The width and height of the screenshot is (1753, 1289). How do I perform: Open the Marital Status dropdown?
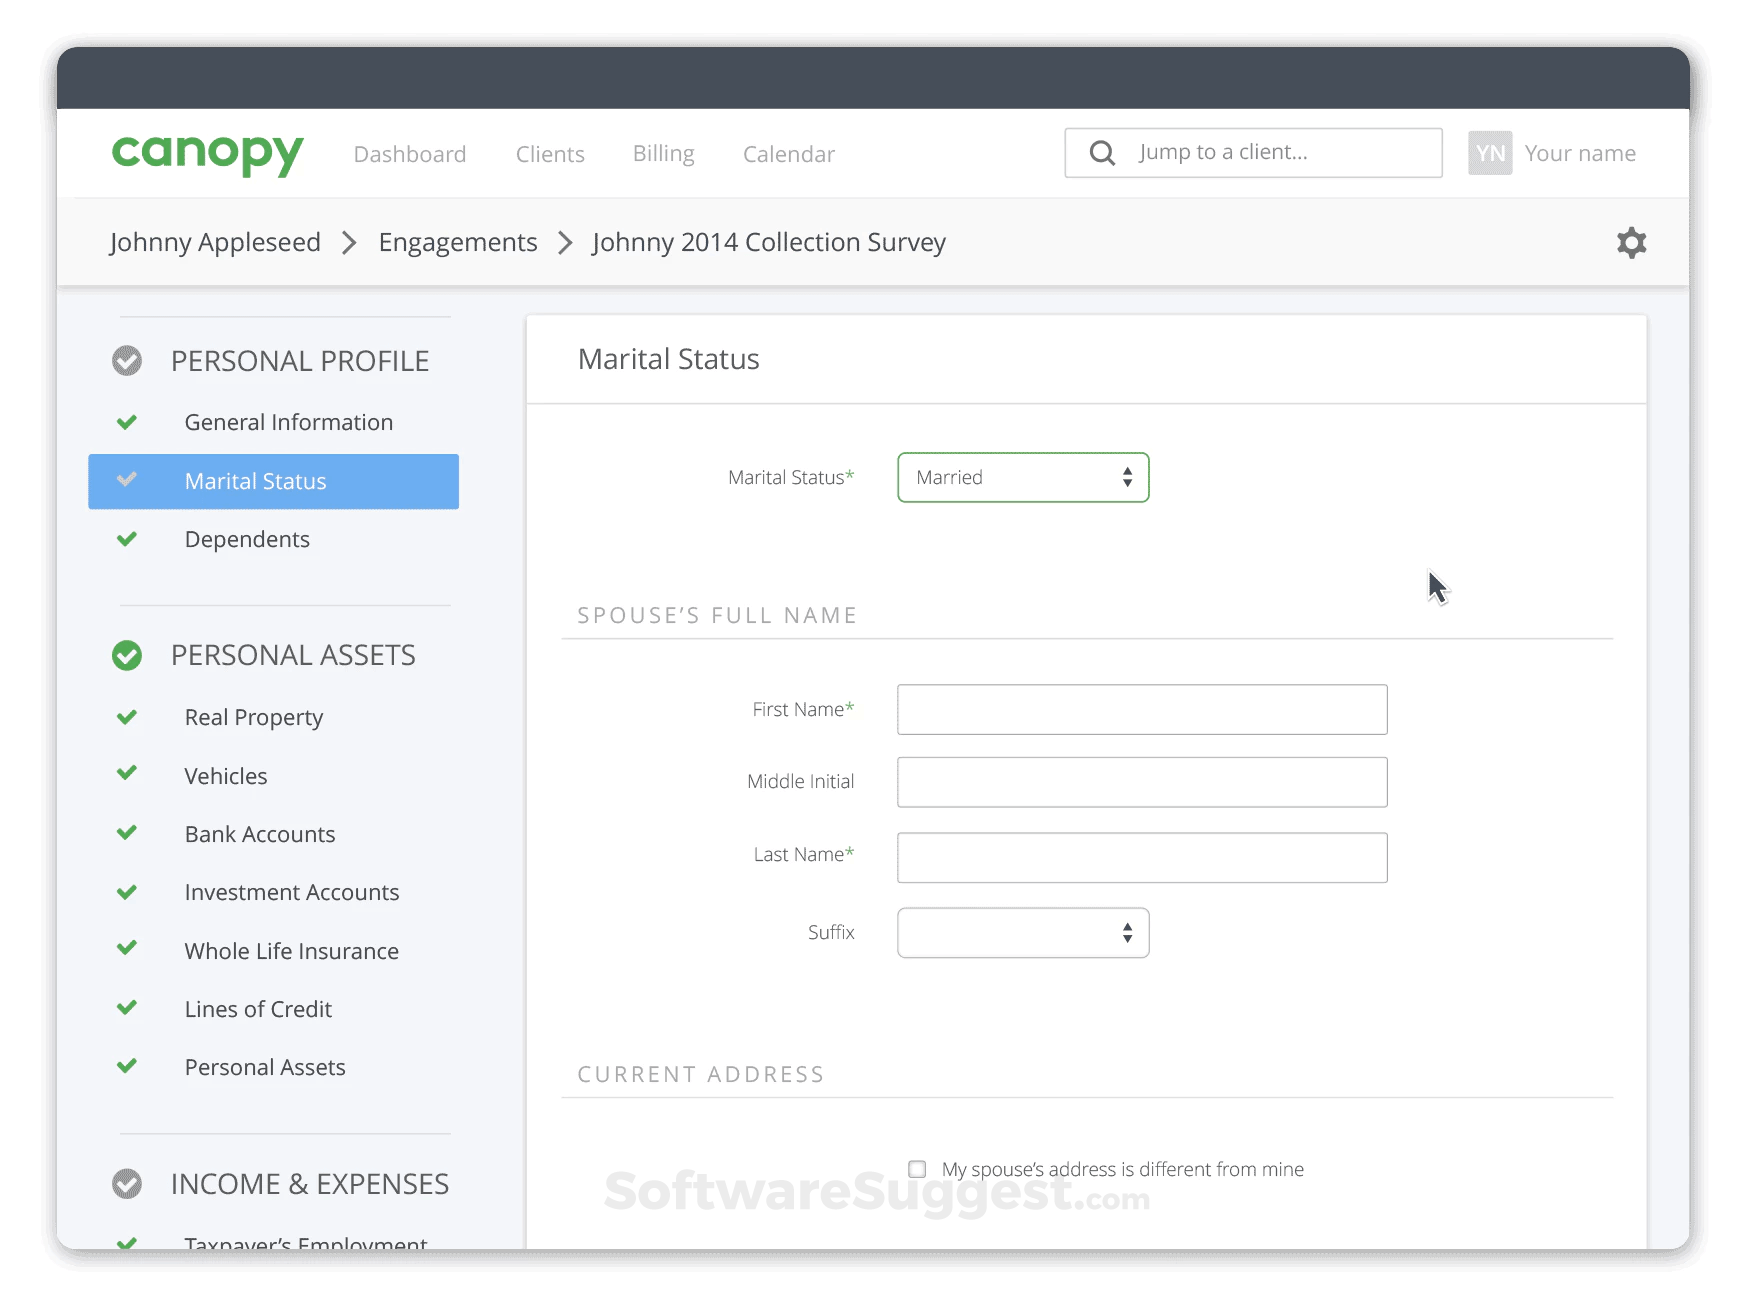[1022, 477]
